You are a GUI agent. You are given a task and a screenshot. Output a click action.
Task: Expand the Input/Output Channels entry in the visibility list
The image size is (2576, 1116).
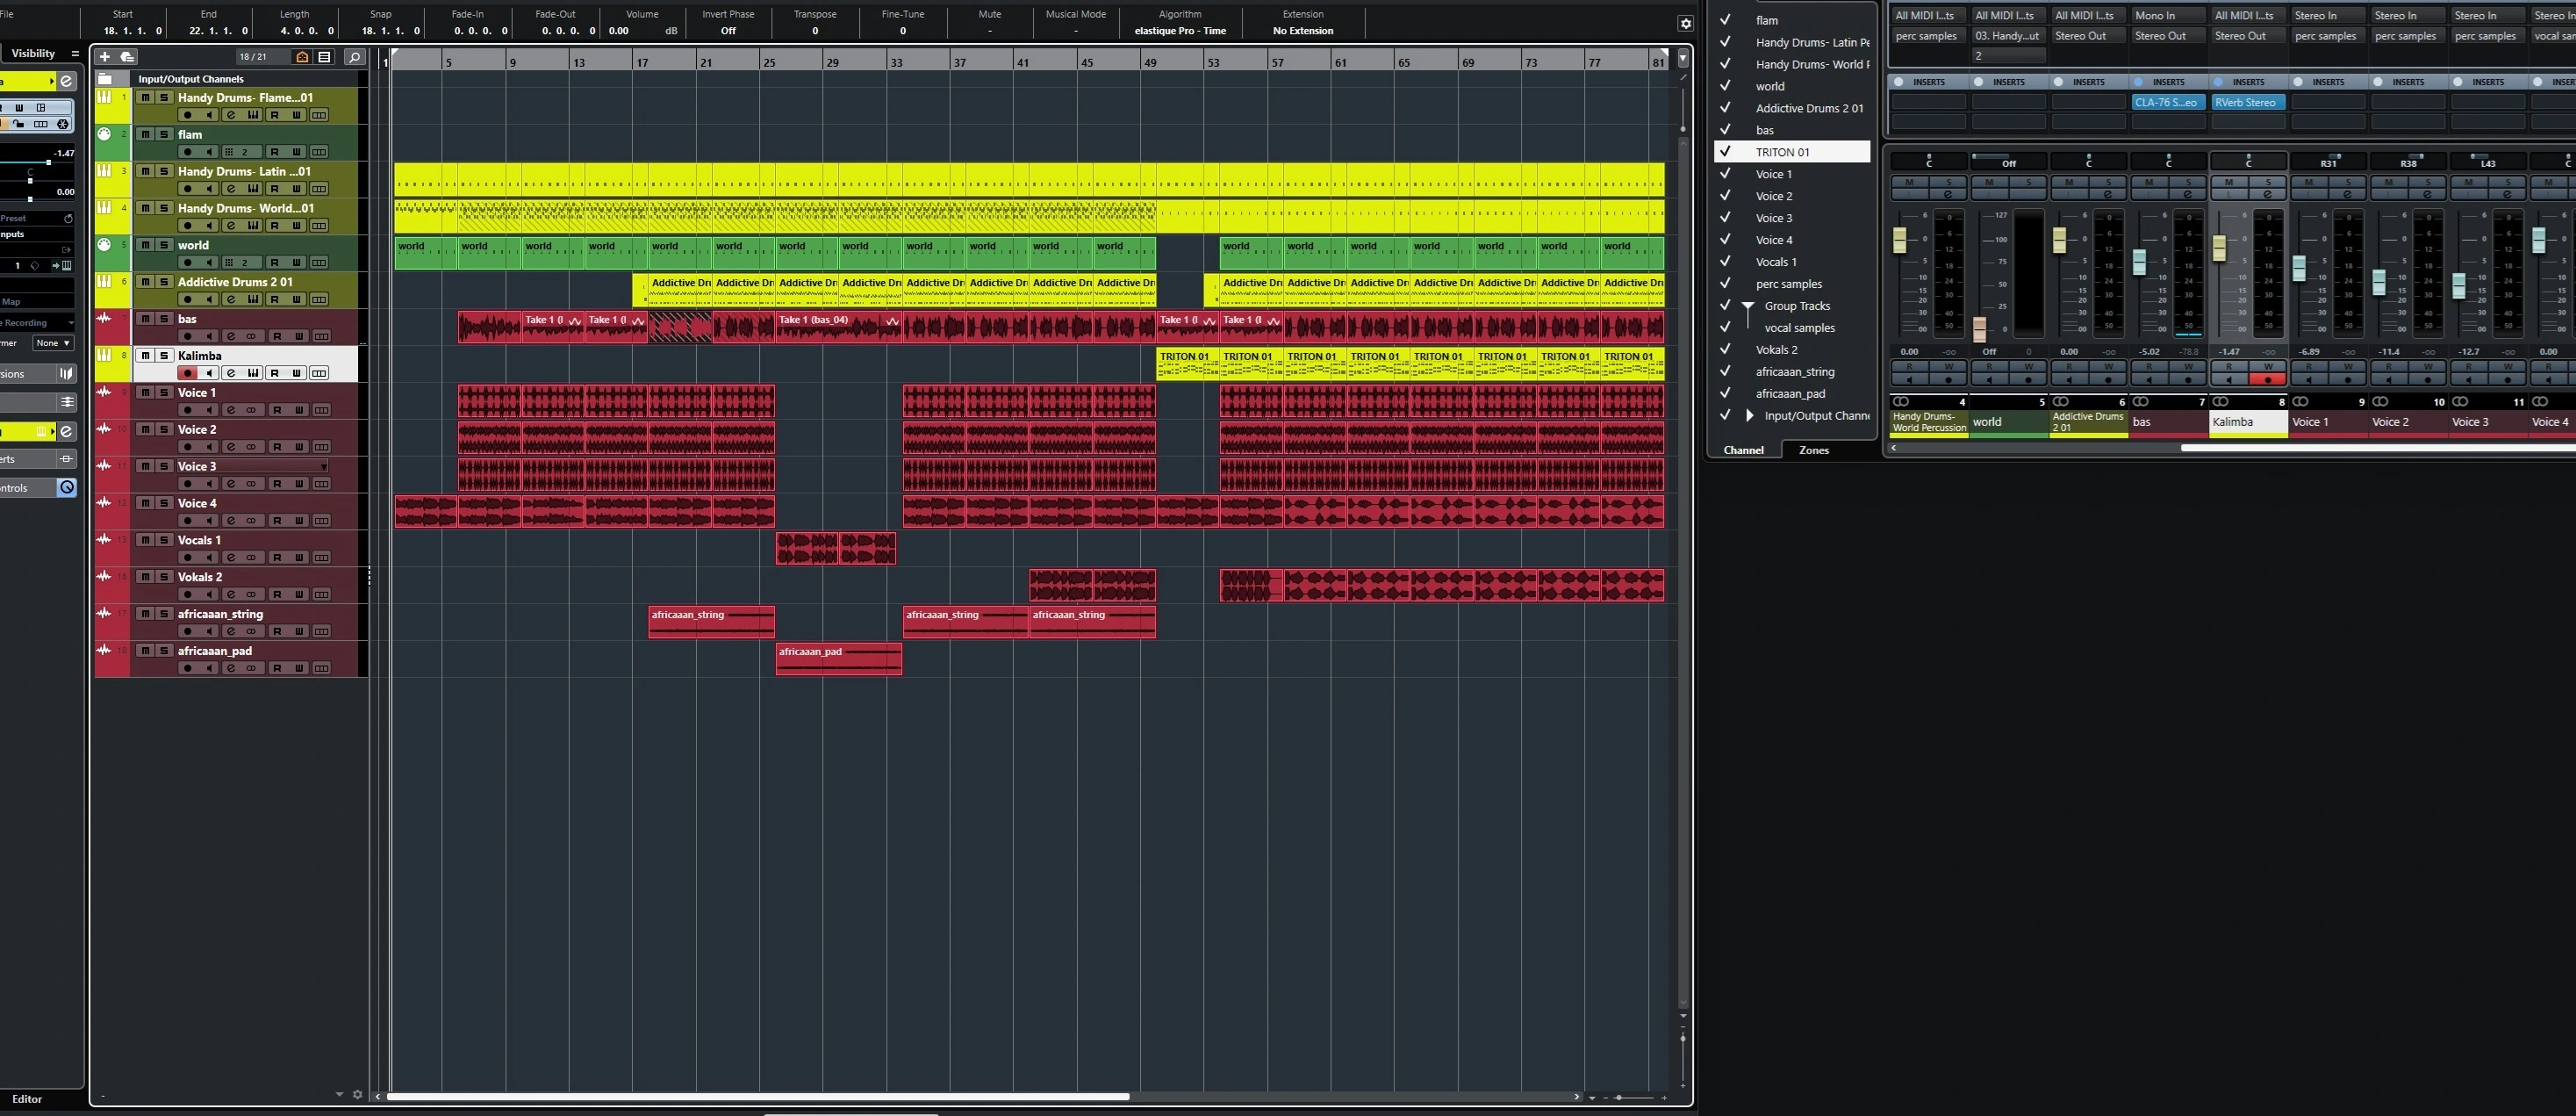pos(1750,415)
